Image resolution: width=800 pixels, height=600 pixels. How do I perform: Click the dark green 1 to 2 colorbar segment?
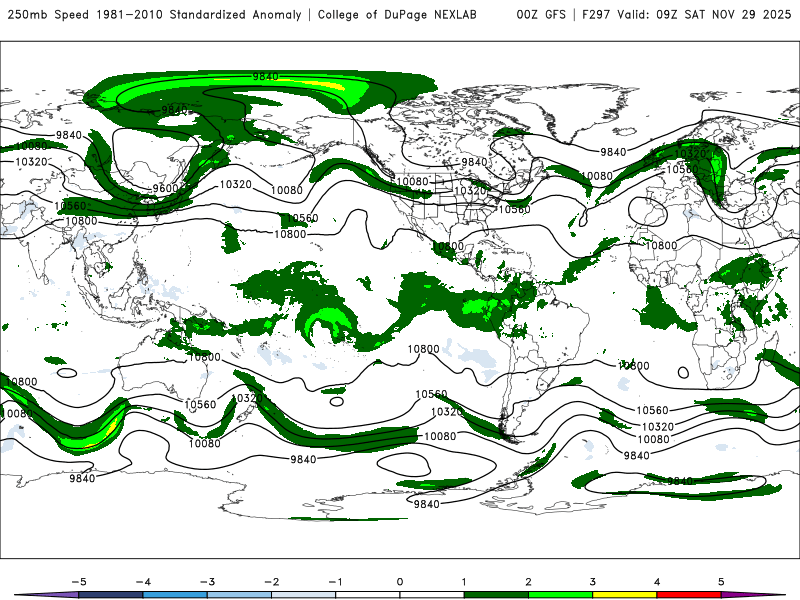(496, 595)
